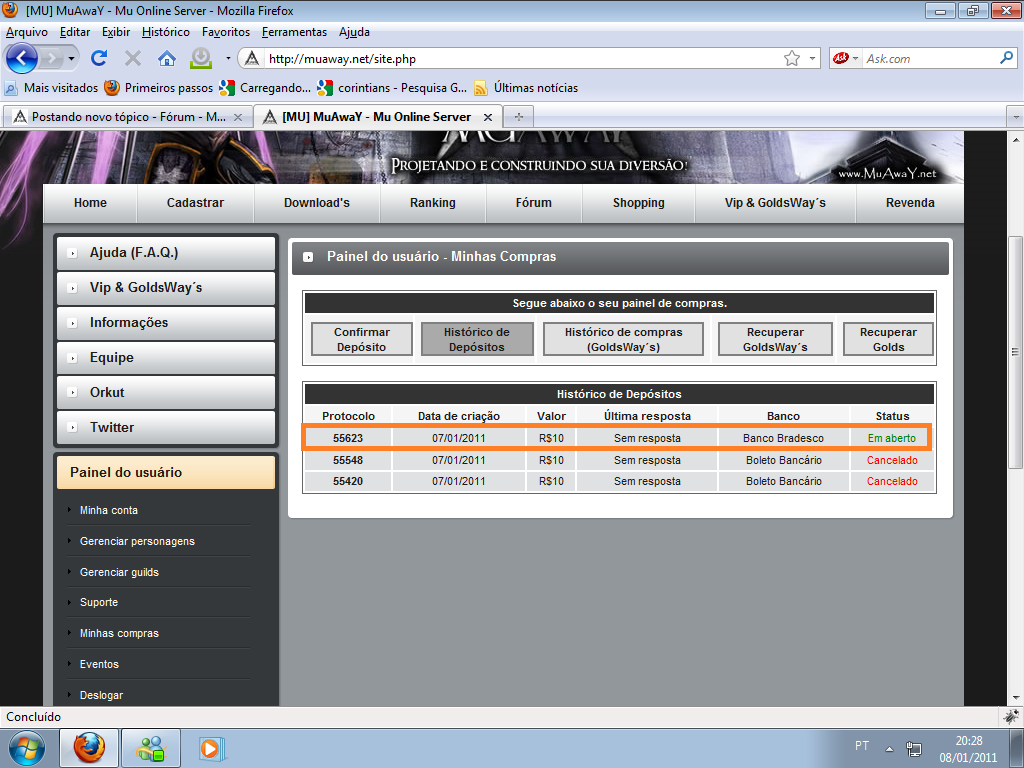Open the URL history dropdown arrow

(811, 58)
